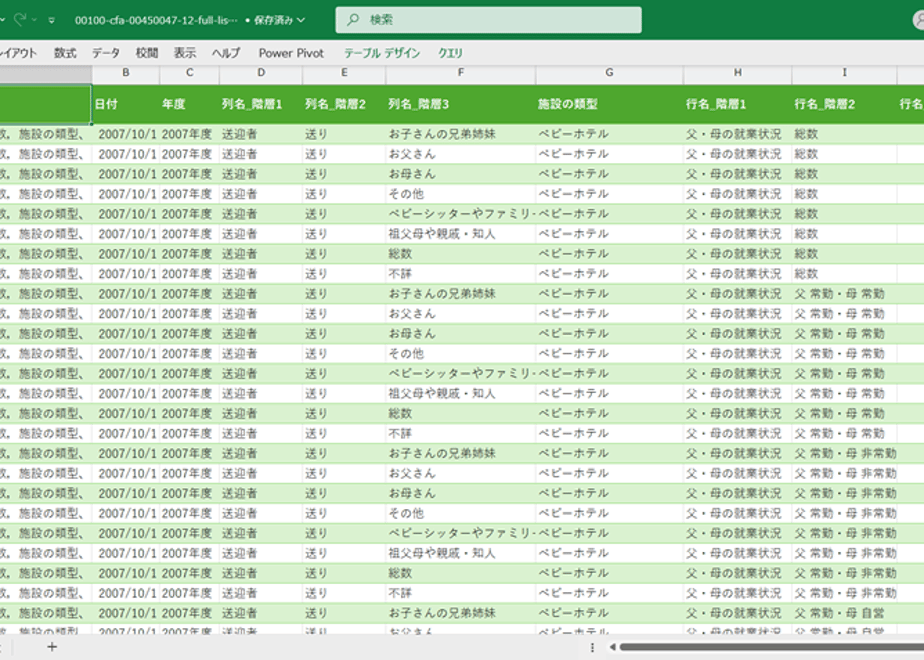Click the search magnifier icon

coord(352,19)
